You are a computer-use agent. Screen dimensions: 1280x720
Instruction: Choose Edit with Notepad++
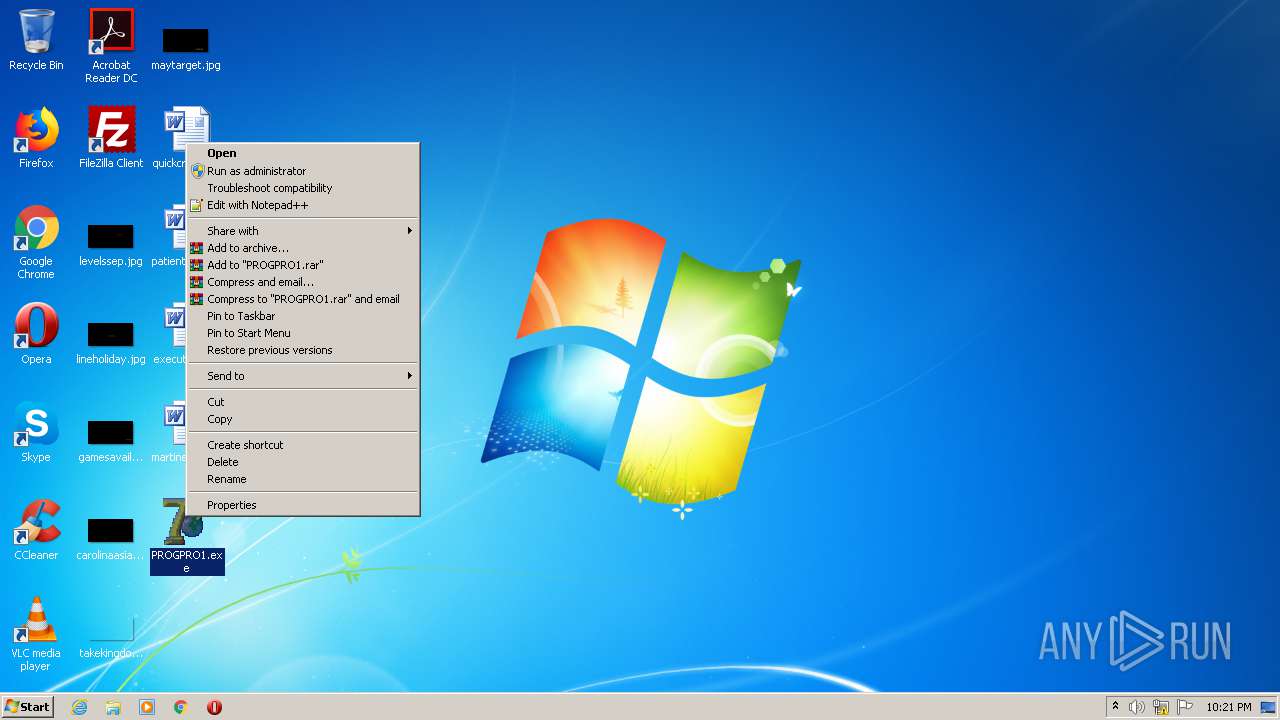pyautogui.click(x=303, y=205)
